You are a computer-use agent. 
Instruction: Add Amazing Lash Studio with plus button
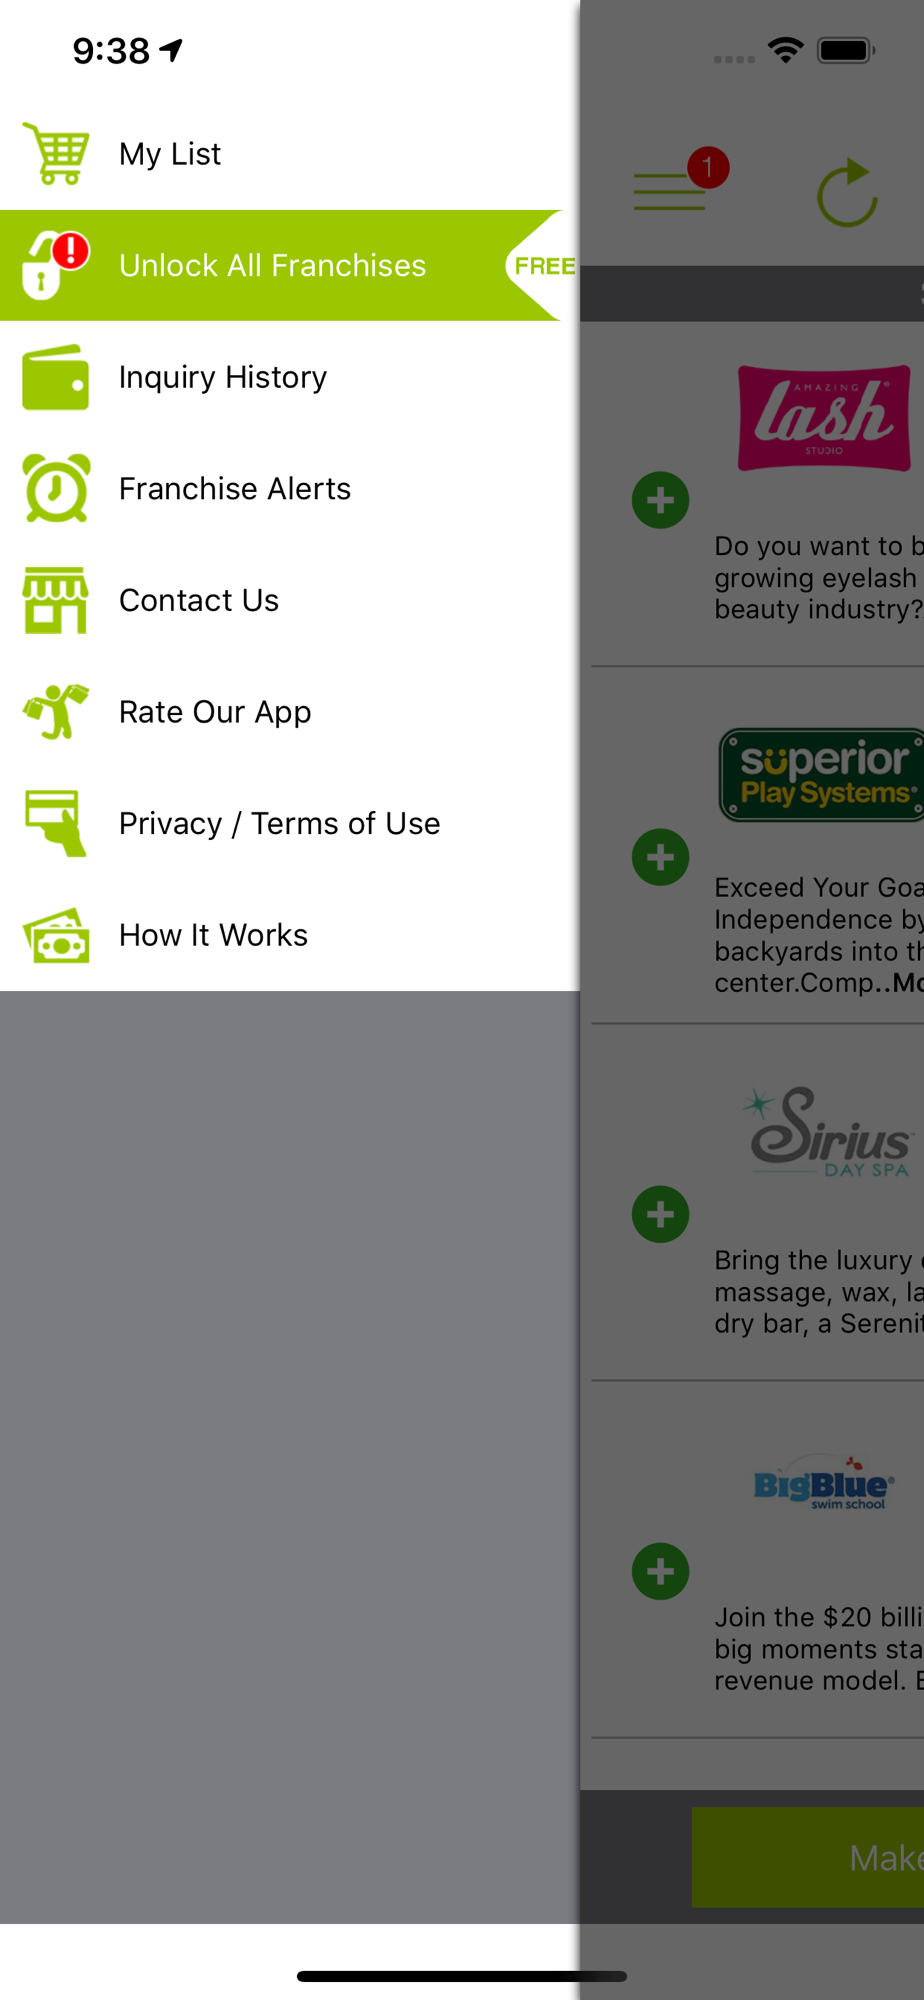coord(661,500)
